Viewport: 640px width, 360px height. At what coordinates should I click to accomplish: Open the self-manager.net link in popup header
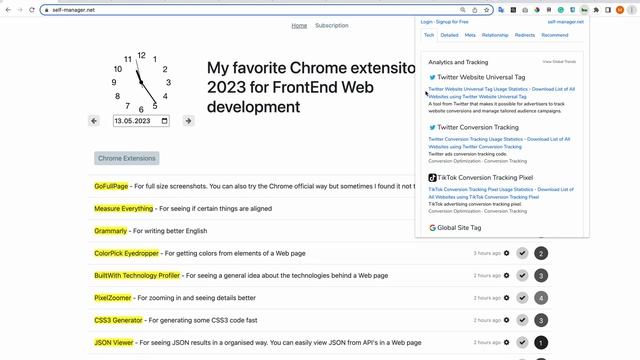point(566,22)
